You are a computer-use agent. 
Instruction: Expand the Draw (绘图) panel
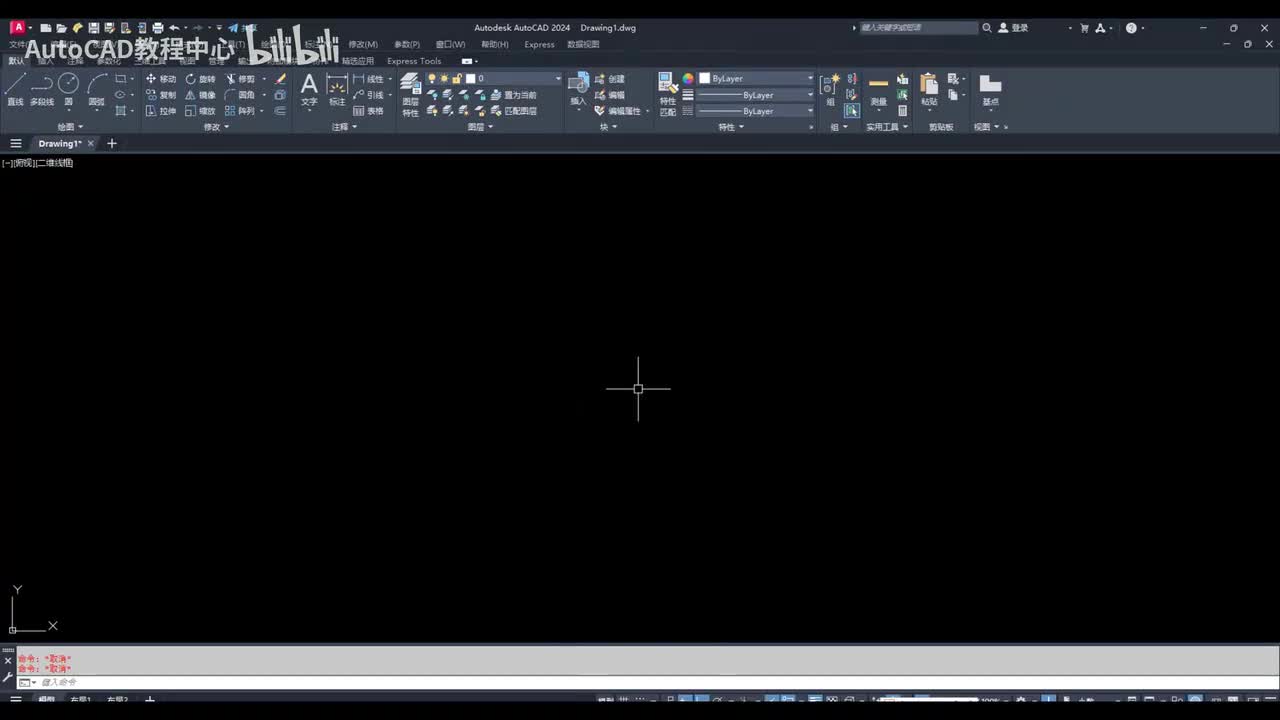[x=70, y=127]
